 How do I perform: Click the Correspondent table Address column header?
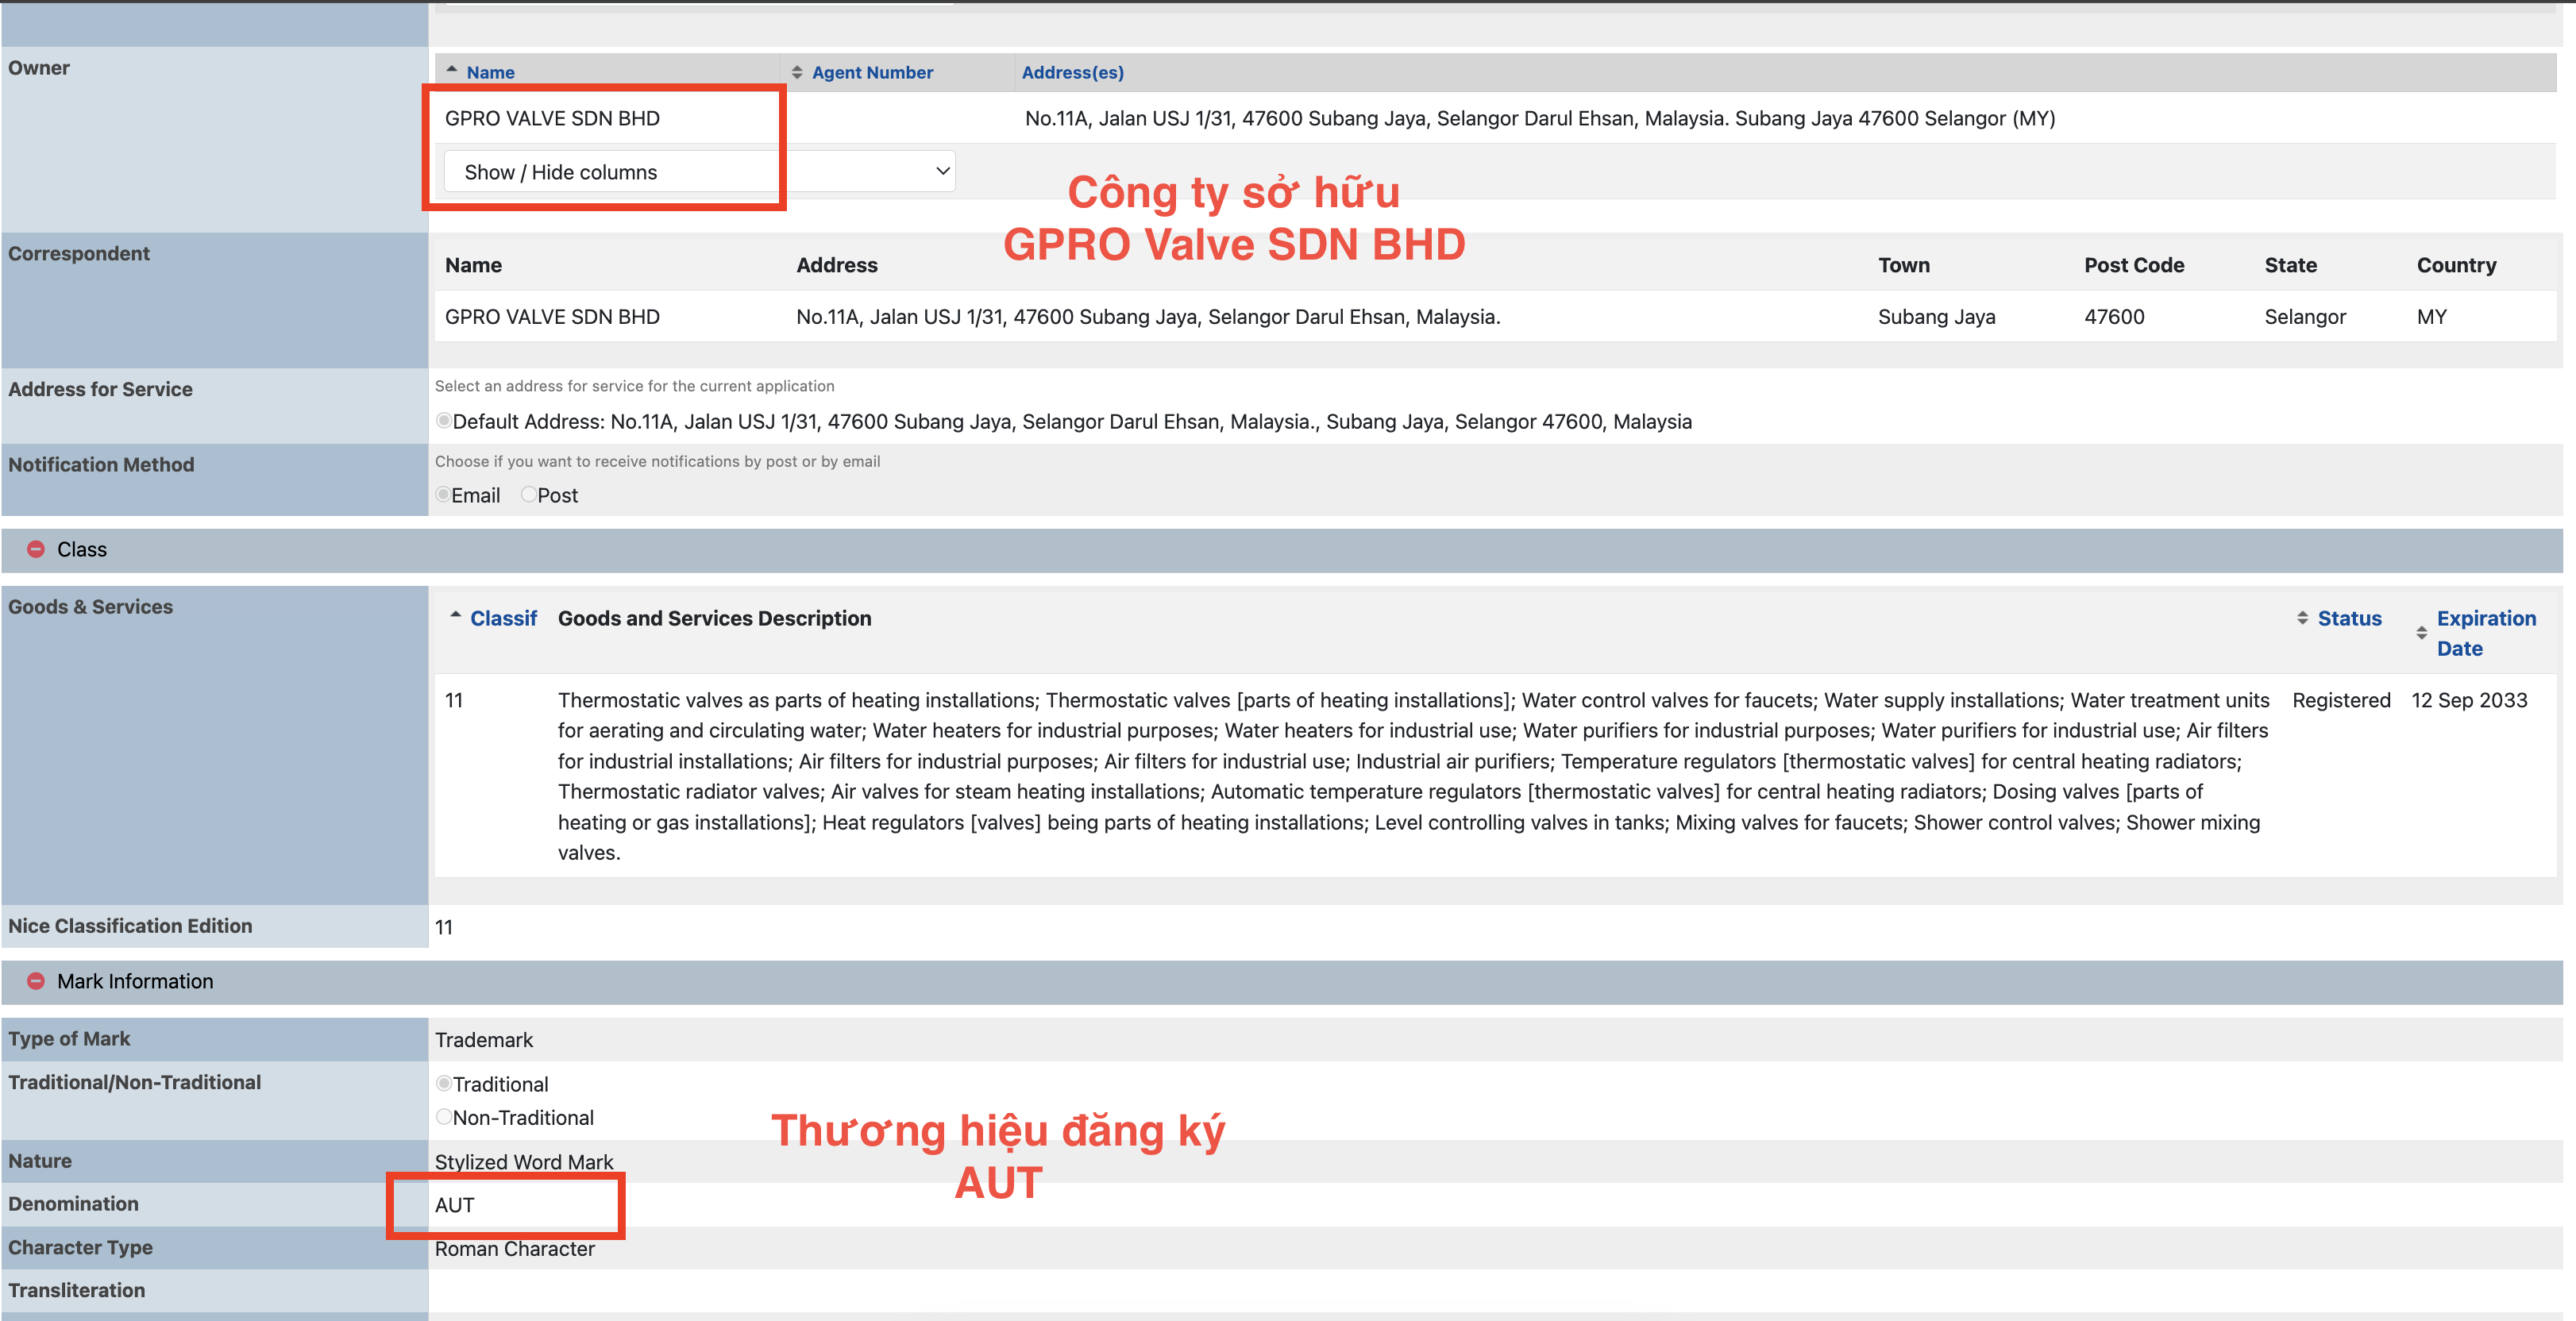[837, 265]
